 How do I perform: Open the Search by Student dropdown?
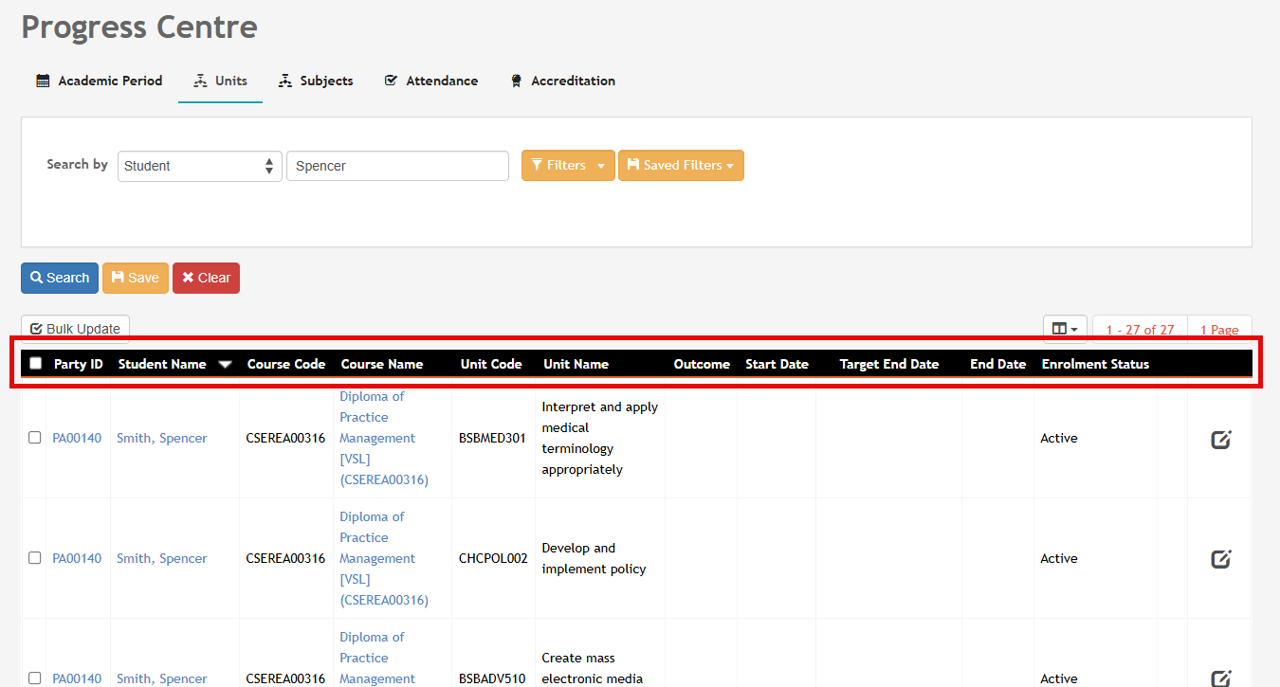pyautogui.click(x=200, y=166)
